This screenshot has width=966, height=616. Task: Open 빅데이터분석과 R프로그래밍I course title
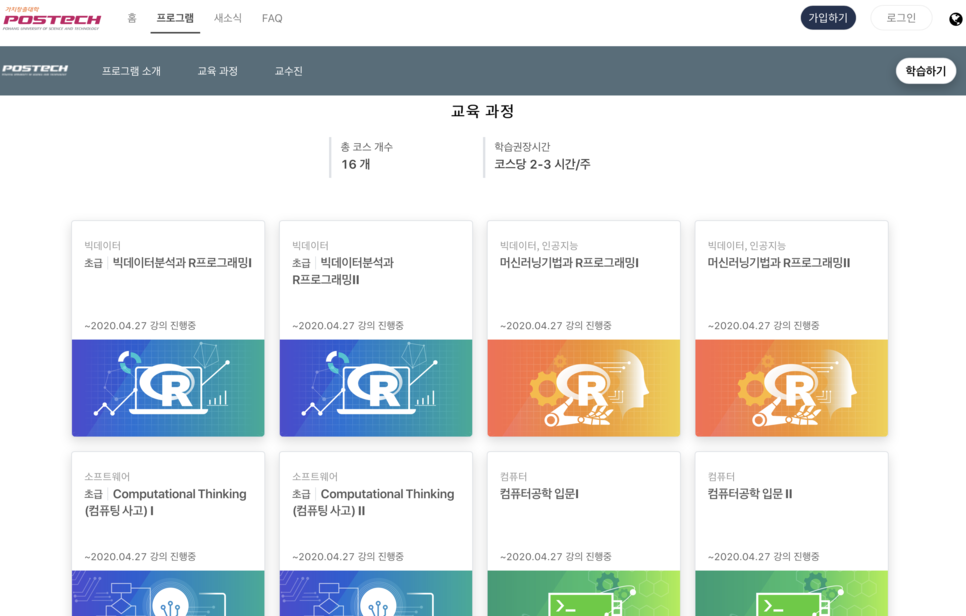pyautogui.click(x=182, y=262)
